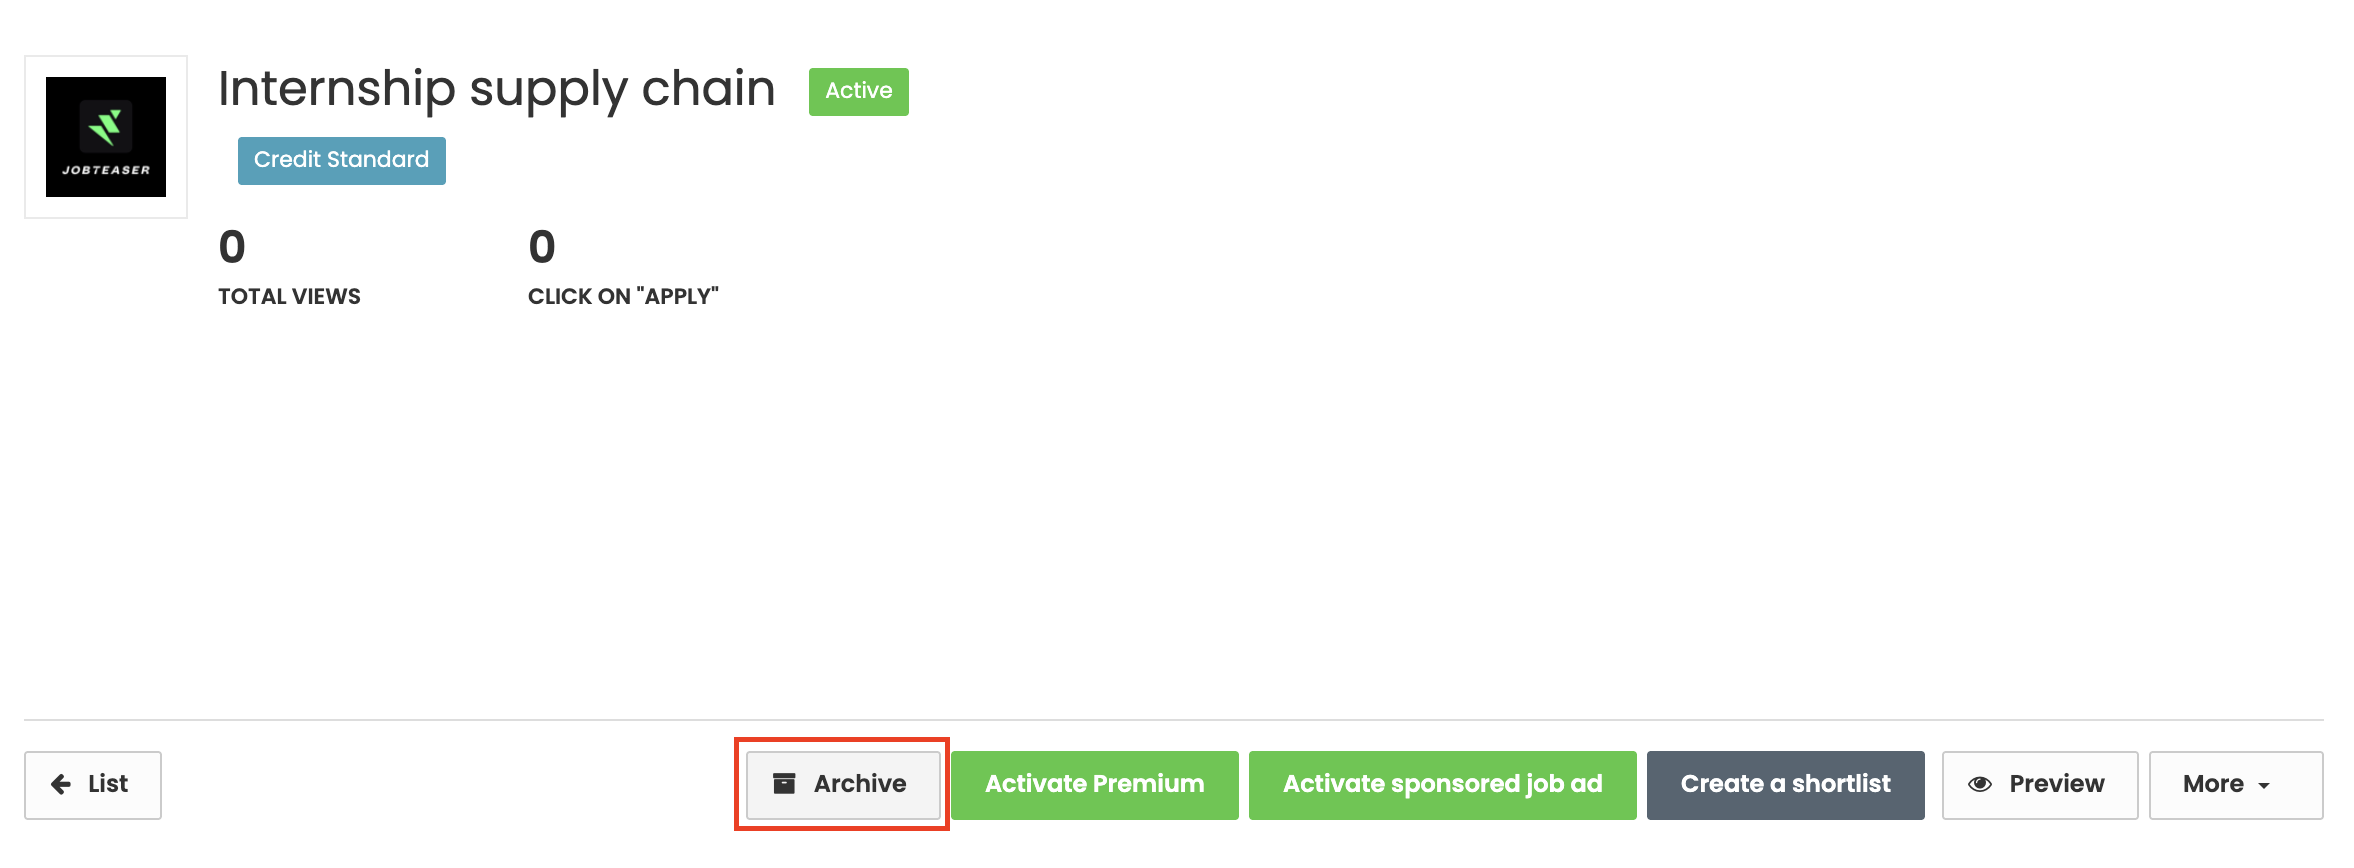Click the total views count number

click(x=232, y=247)
